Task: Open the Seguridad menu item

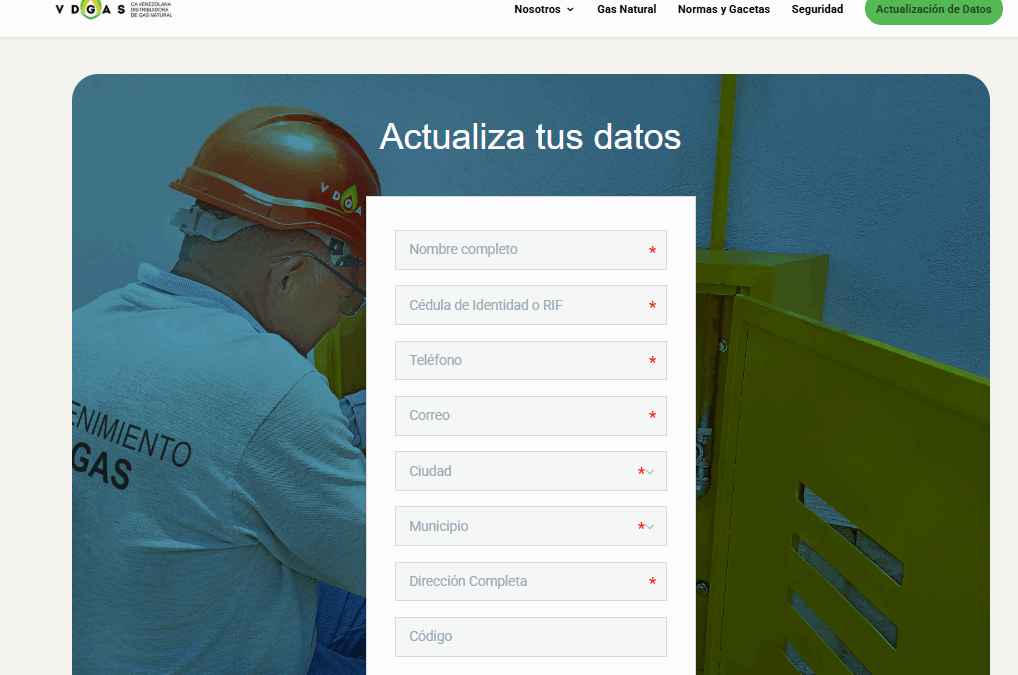Action: tap(817, 9)
